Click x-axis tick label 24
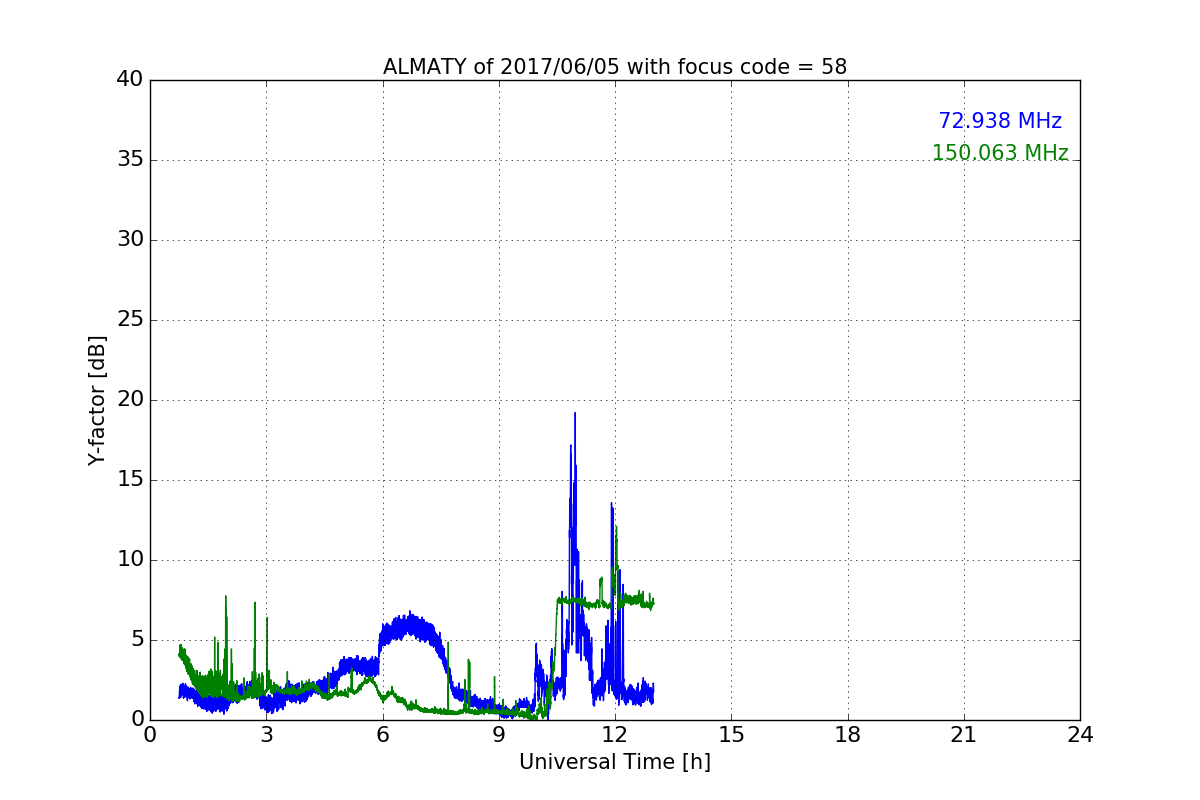 [x=1080, y=735]
